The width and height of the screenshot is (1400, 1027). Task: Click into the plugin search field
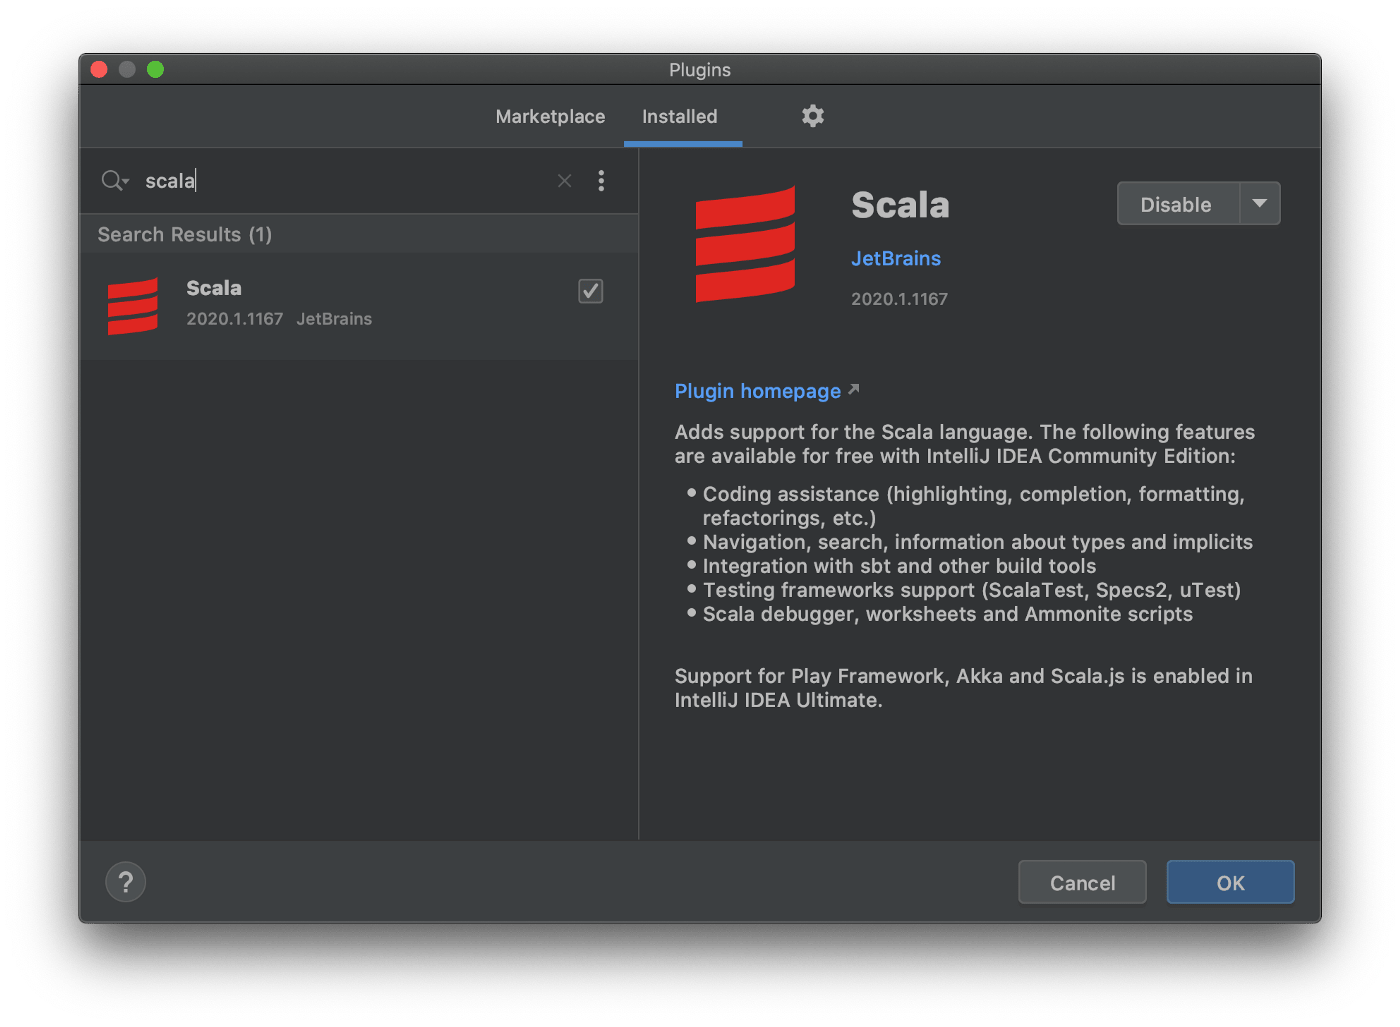(x=340, y=181)
